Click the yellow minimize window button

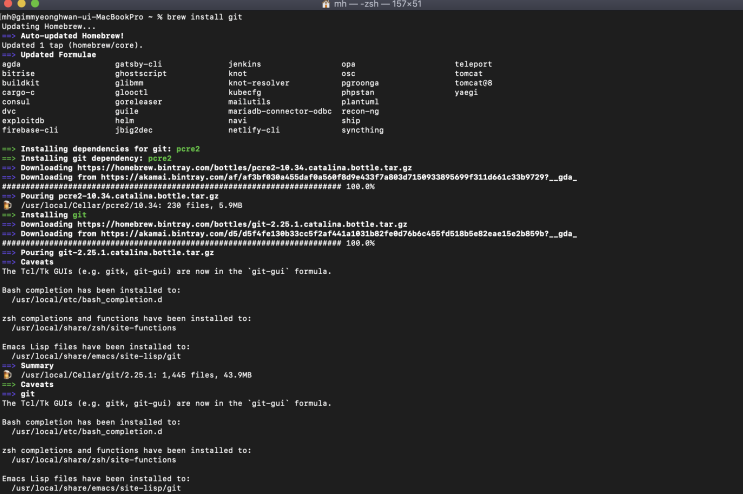click(x=21, y=3)
